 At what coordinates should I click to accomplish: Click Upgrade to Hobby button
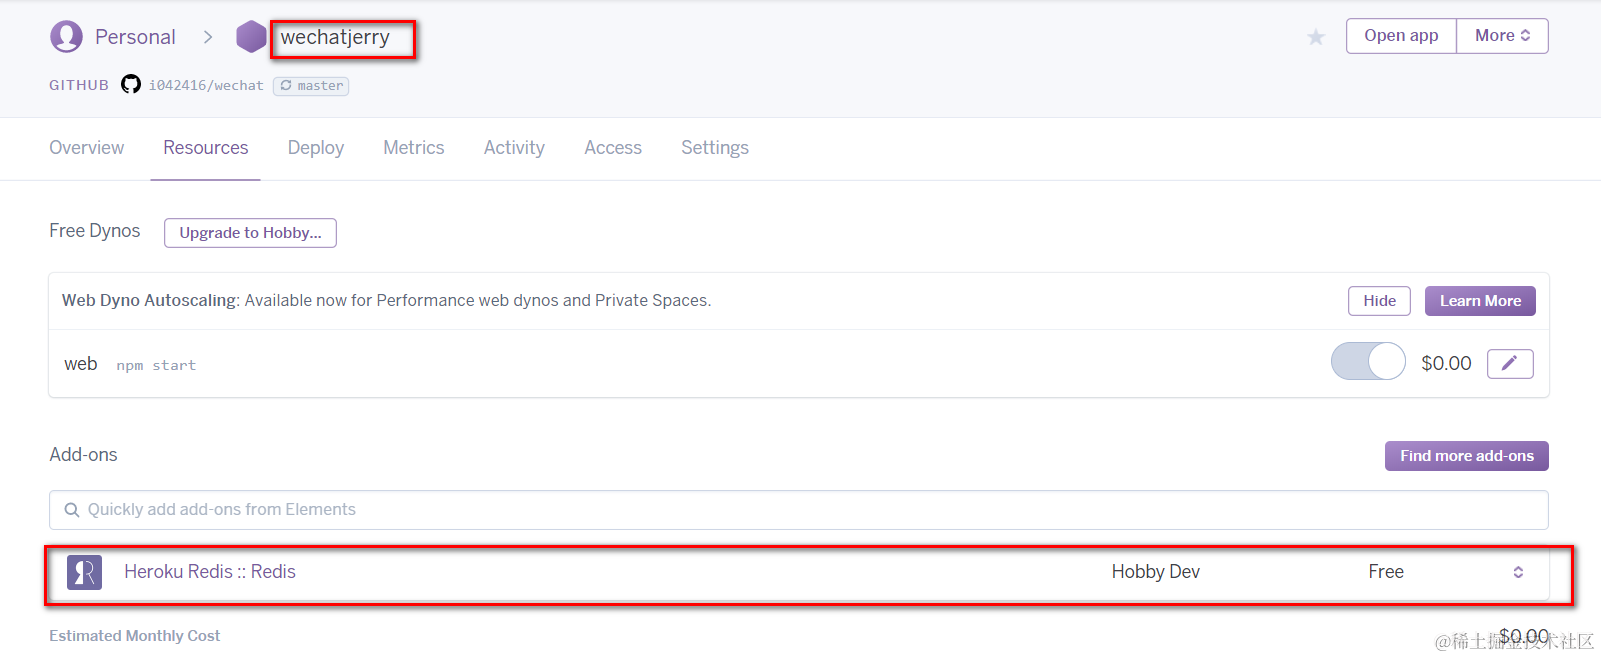250,233
